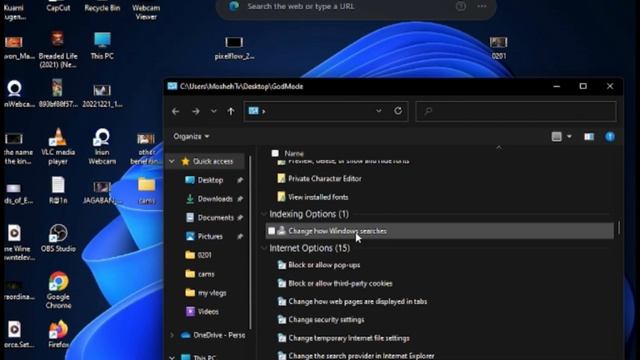640x360 pixels.
Task: Select Breaded Life (2021) desktop file
Action: [58, 49]
